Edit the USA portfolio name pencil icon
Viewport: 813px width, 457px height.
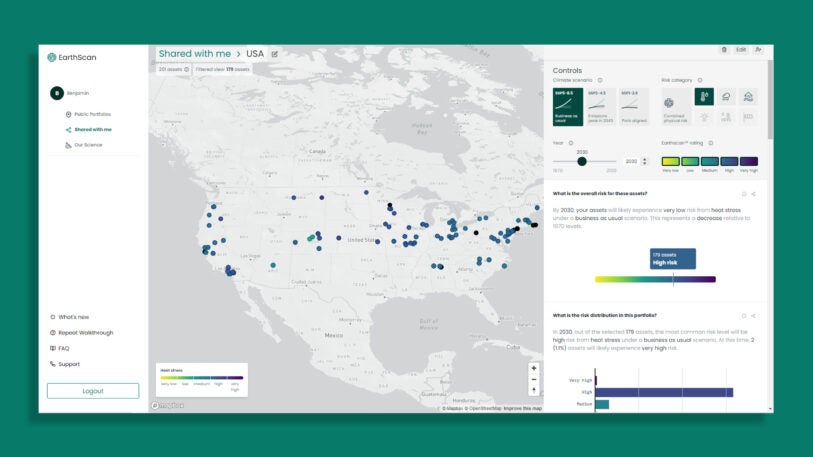coord(275,54)
